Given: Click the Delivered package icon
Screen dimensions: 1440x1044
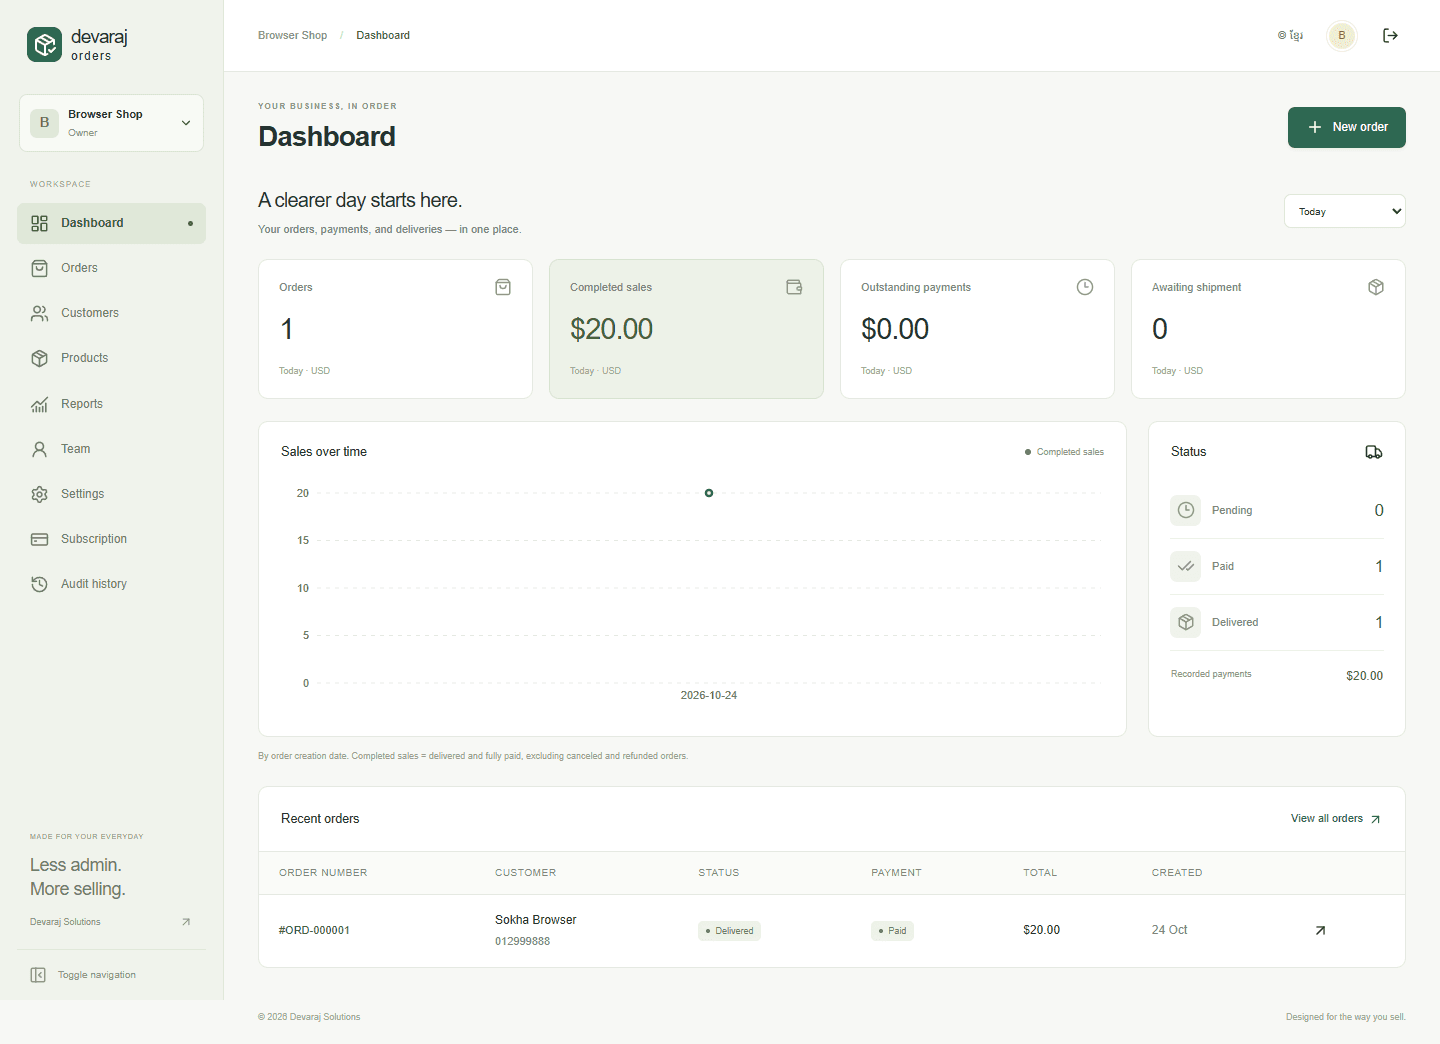Looking at the screenshot, I should click(1186, 622).
